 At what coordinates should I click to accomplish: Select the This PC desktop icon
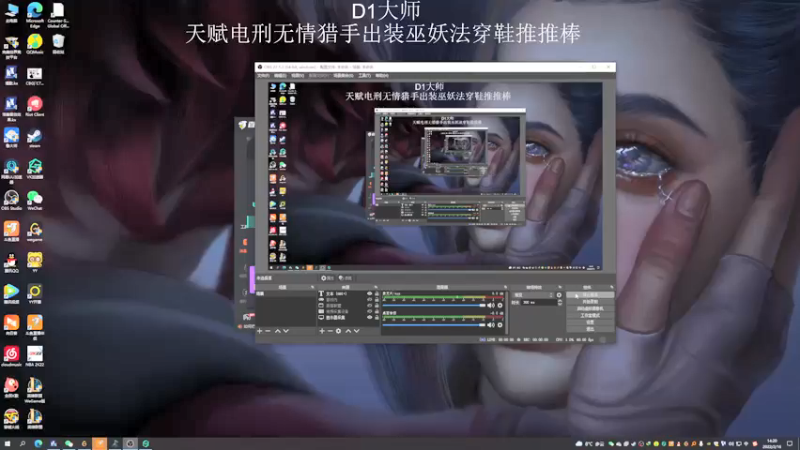(x=11, y=13)
